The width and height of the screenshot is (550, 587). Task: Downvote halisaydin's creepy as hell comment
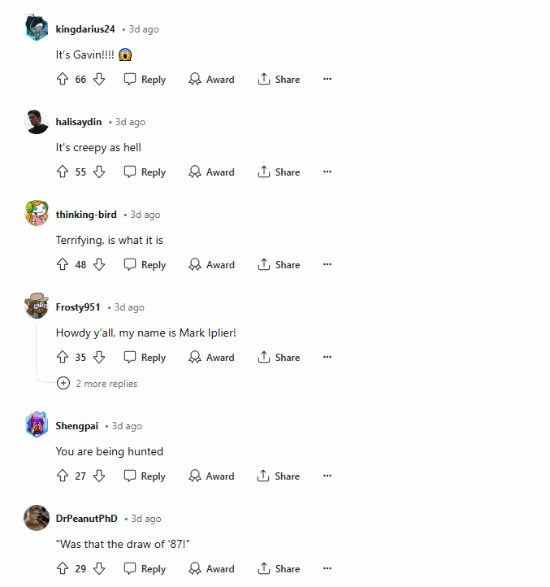[x=99, y=172]
